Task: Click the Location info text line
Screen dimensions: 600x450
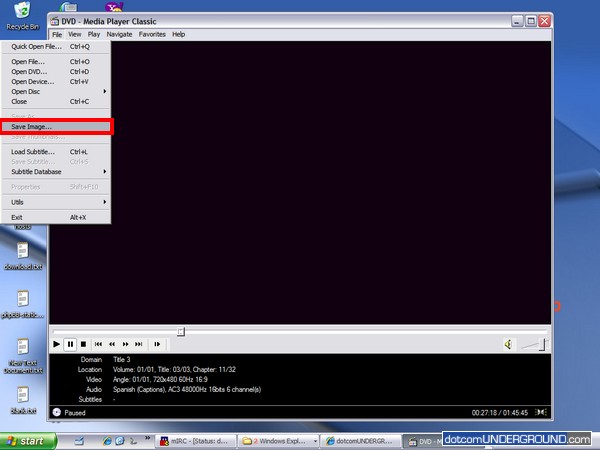Action: tap(174, 370)
